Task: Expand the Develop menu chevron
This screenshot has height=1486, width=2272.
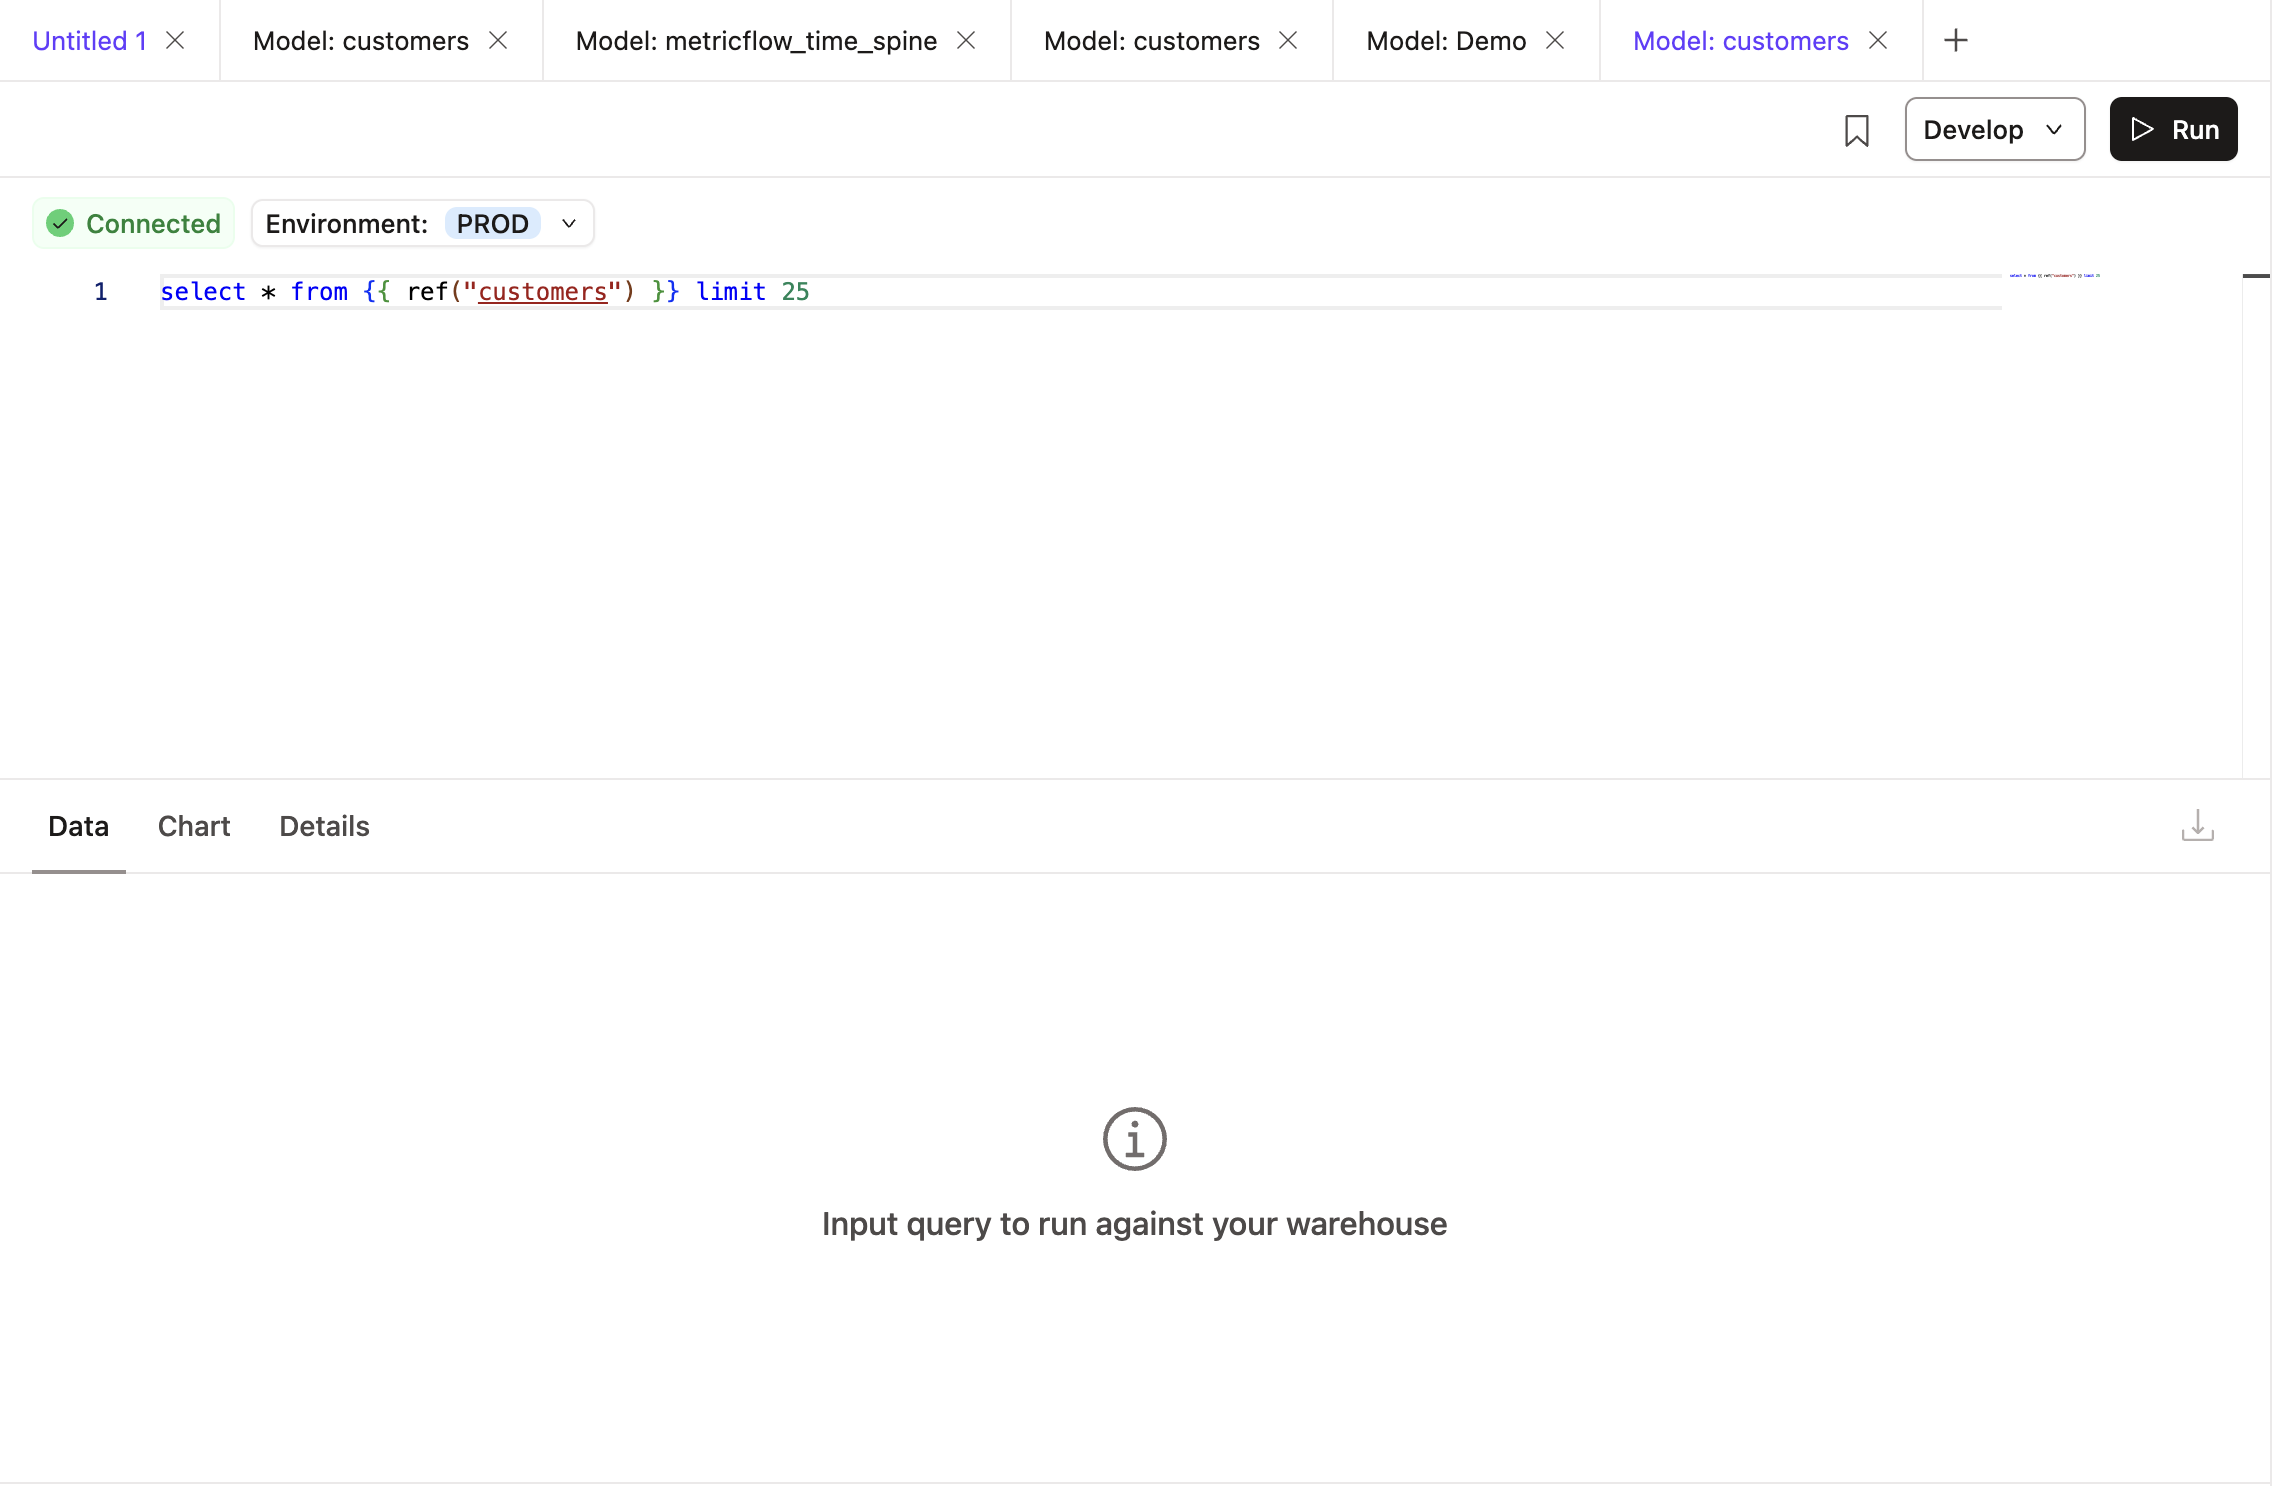Action: [2055, 129]
